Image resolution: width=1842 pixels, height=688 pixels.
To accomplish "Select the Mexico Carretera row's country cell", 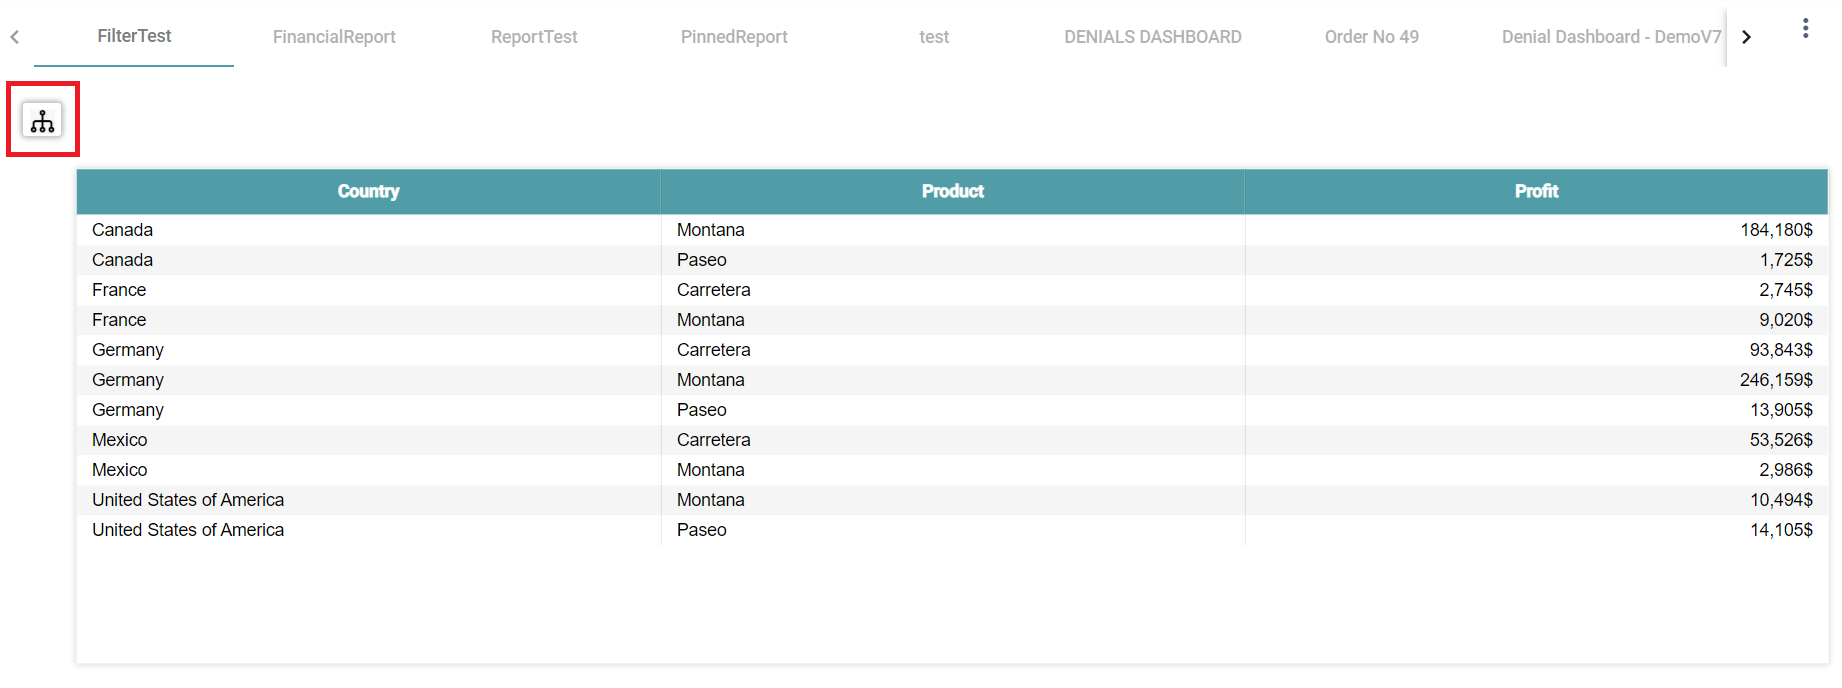I will [120, 440].
